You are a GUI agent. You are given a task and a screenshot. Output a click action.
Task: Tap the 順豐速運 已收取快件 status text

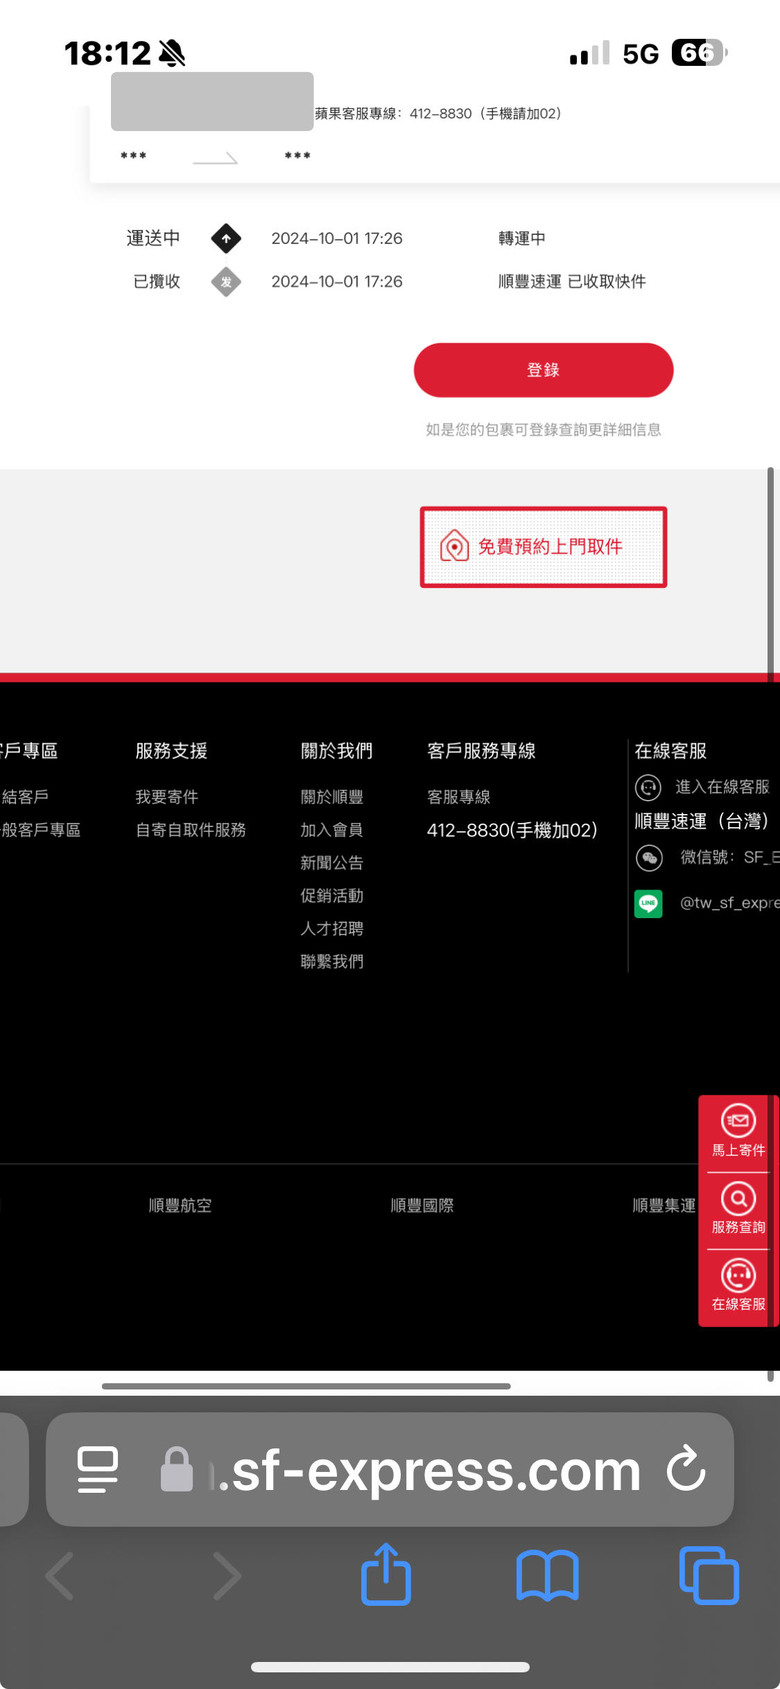[x=572, y=282]
